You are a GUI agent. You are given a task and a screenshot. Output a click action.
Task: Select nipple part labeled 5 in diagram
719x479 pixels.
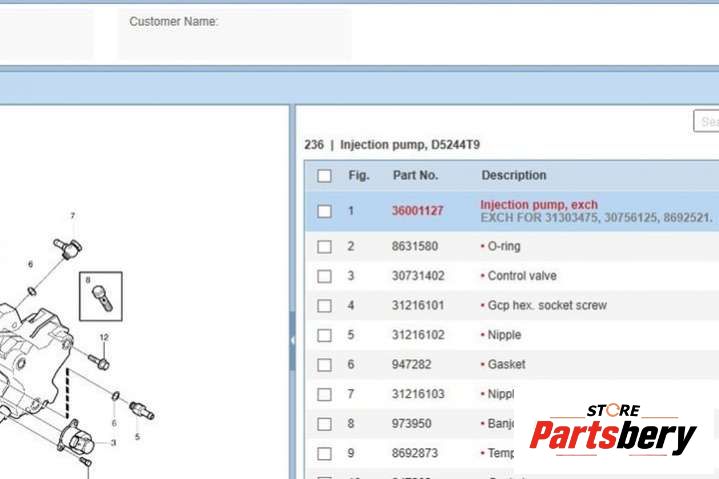141,410
